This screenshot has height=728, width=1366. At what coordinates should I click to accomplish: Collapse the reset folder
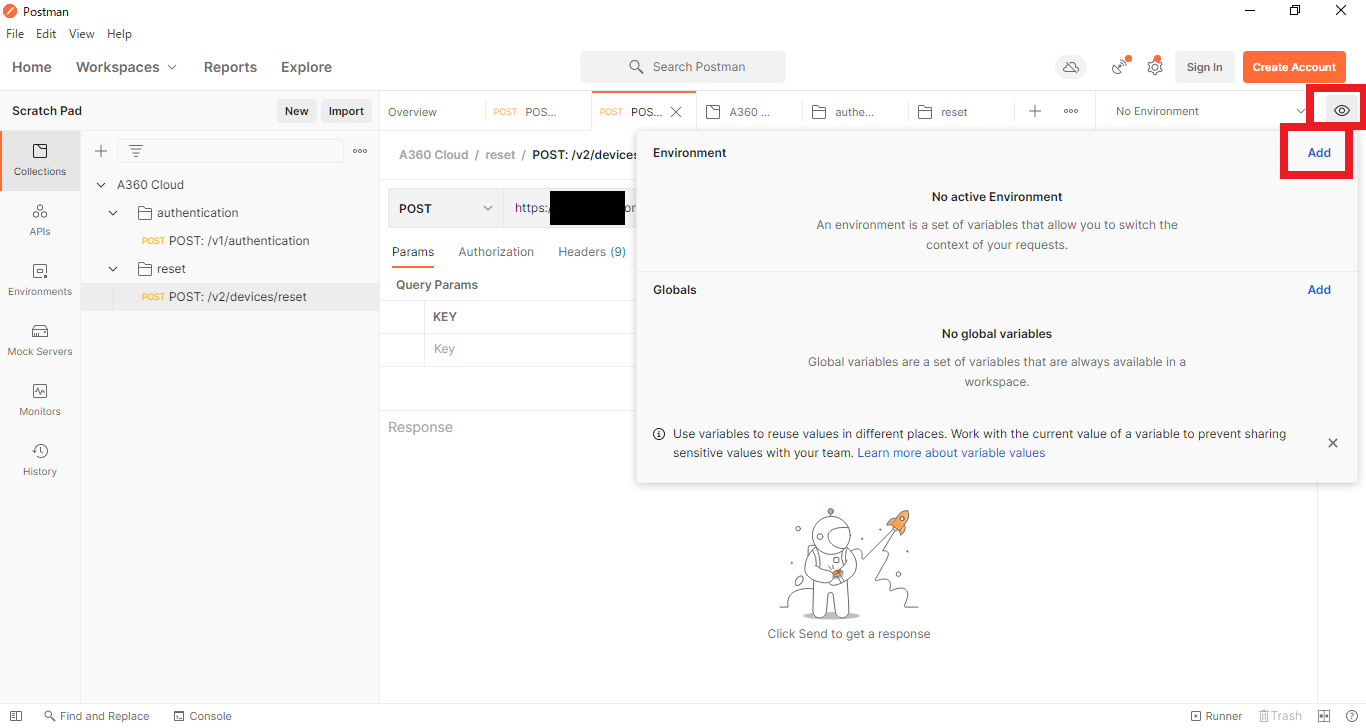pos(113,269)
